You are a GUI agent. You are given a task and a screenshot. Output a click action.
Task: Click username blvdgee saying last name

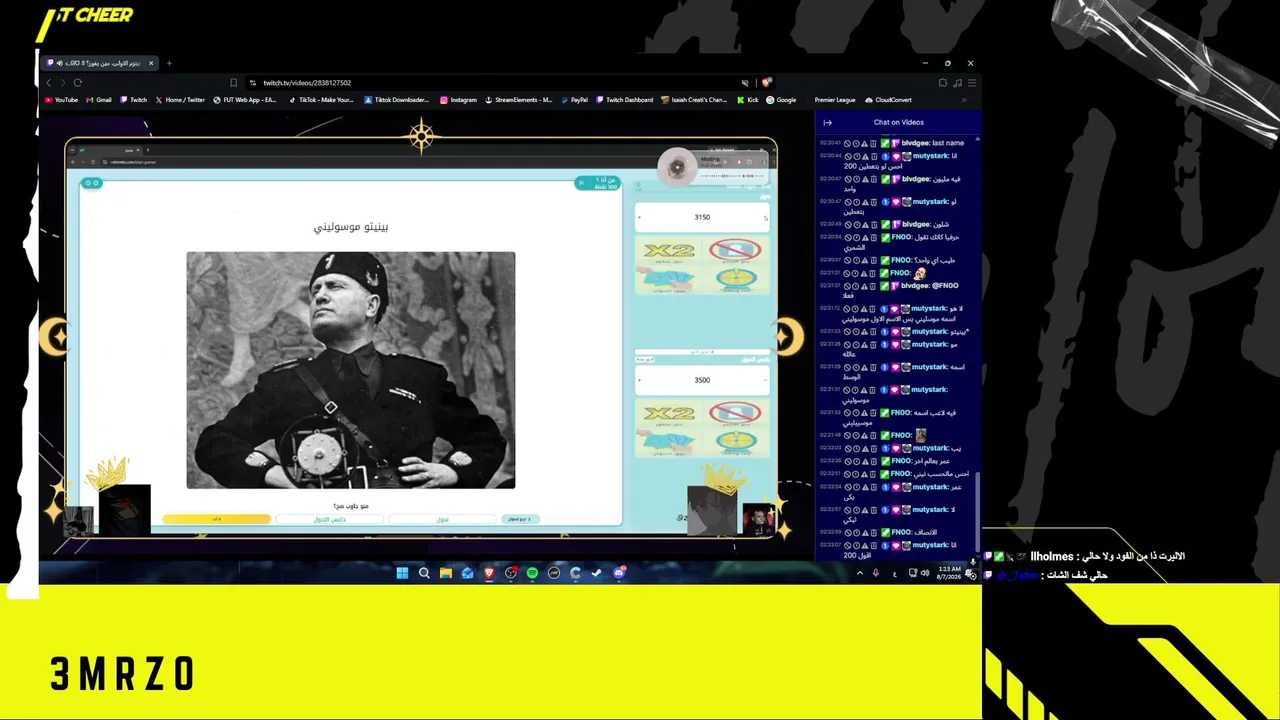click(915, 143)
